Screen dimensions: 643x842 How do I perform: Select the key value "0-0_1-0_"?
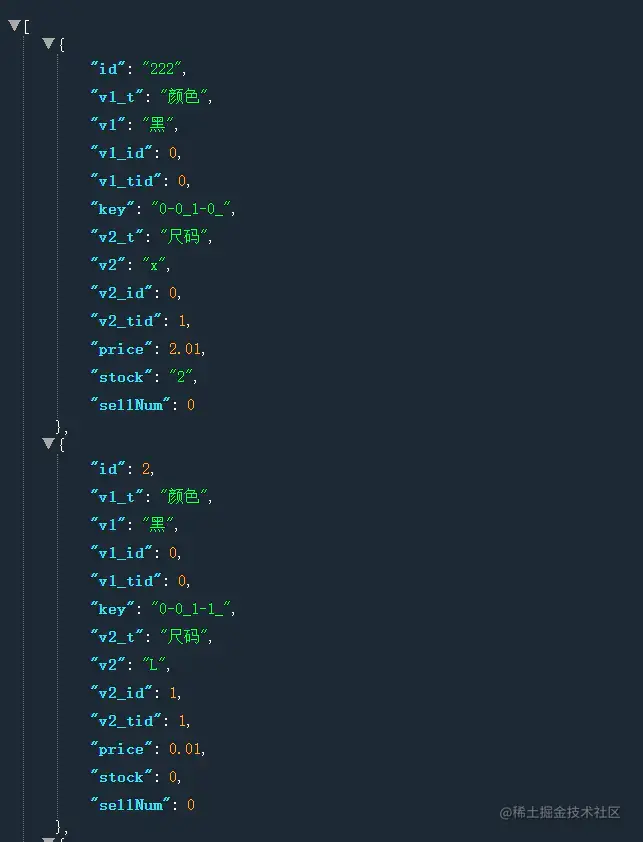pos(192,209)
